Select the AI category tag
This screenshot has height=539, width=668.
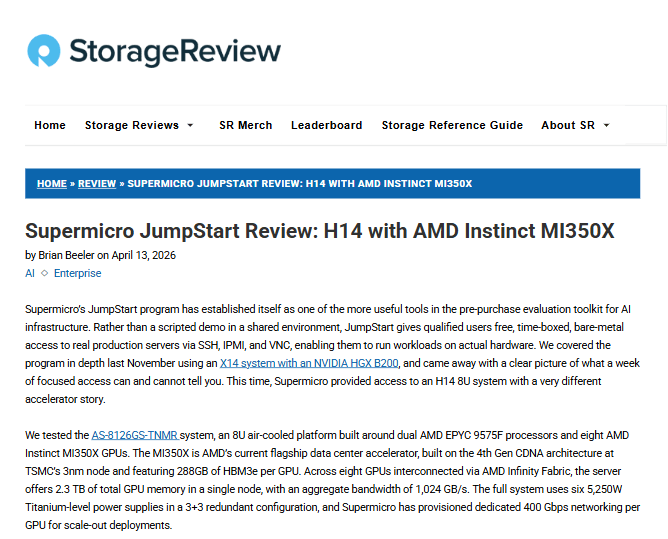click(30, 273)
